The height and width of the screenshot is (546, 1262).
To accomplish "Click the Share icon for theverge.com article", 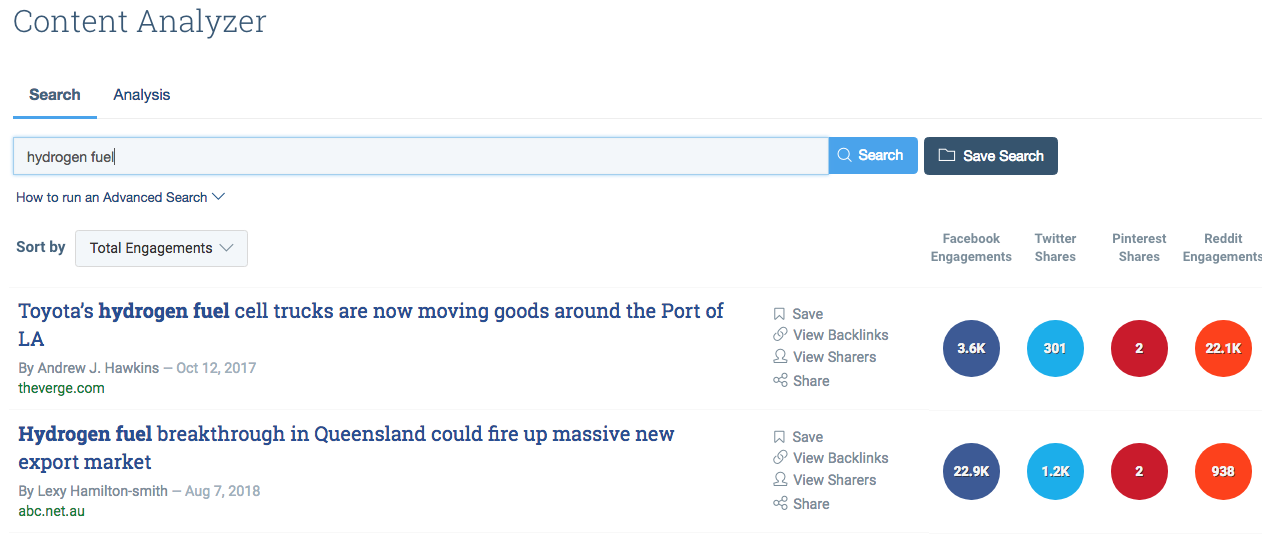I will click(780, 381).
